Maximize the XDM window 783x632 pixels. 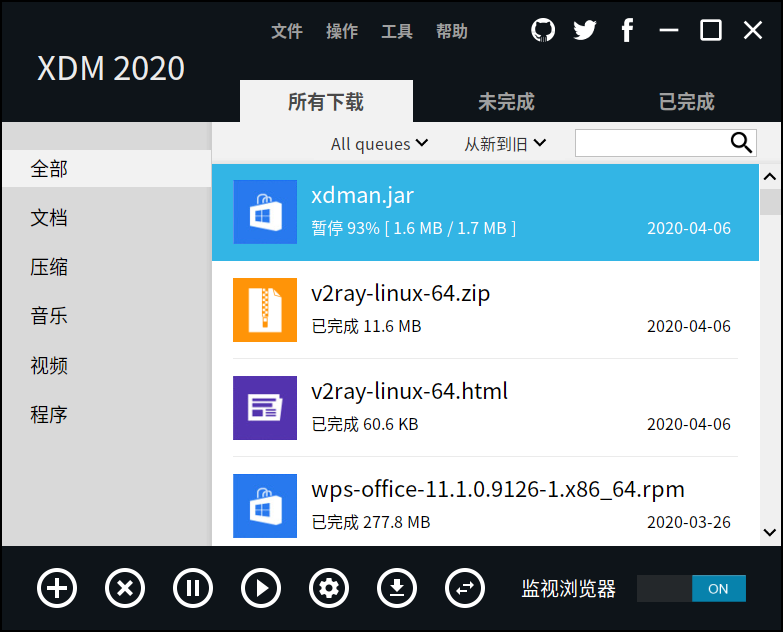[x=711, y=30]
